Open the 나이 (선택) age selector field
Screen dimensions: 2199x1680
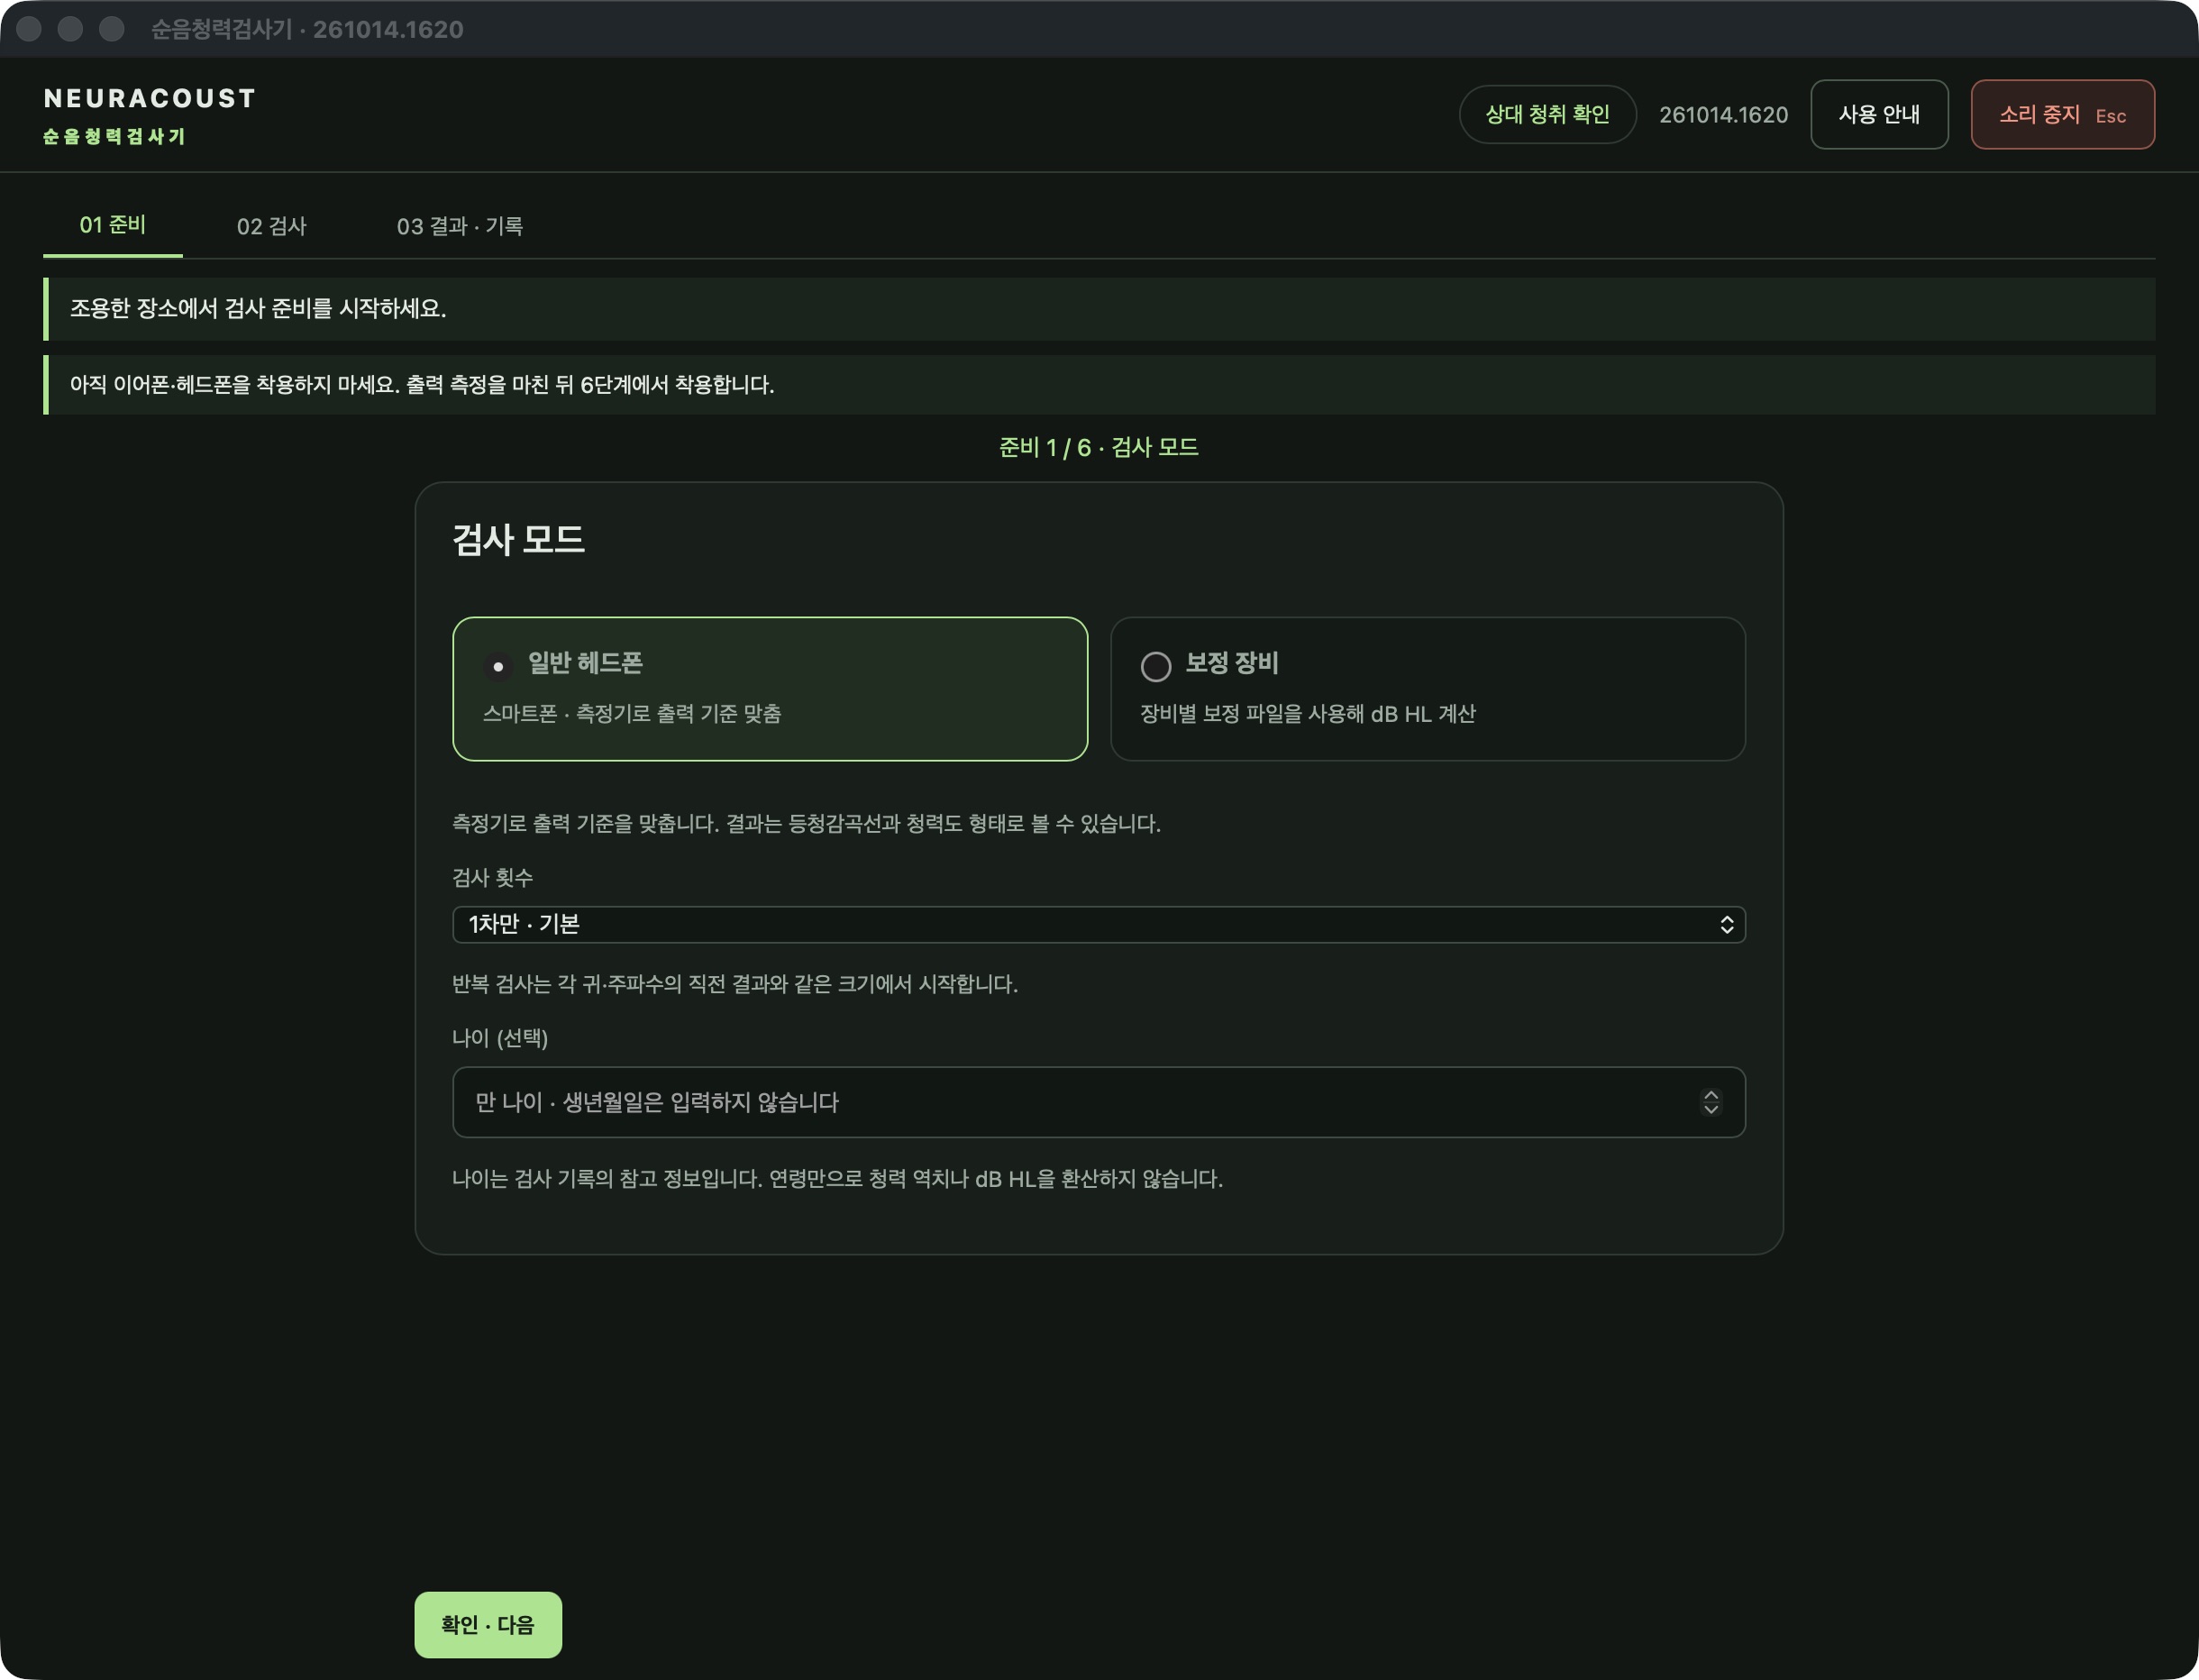[1098, 1102]
